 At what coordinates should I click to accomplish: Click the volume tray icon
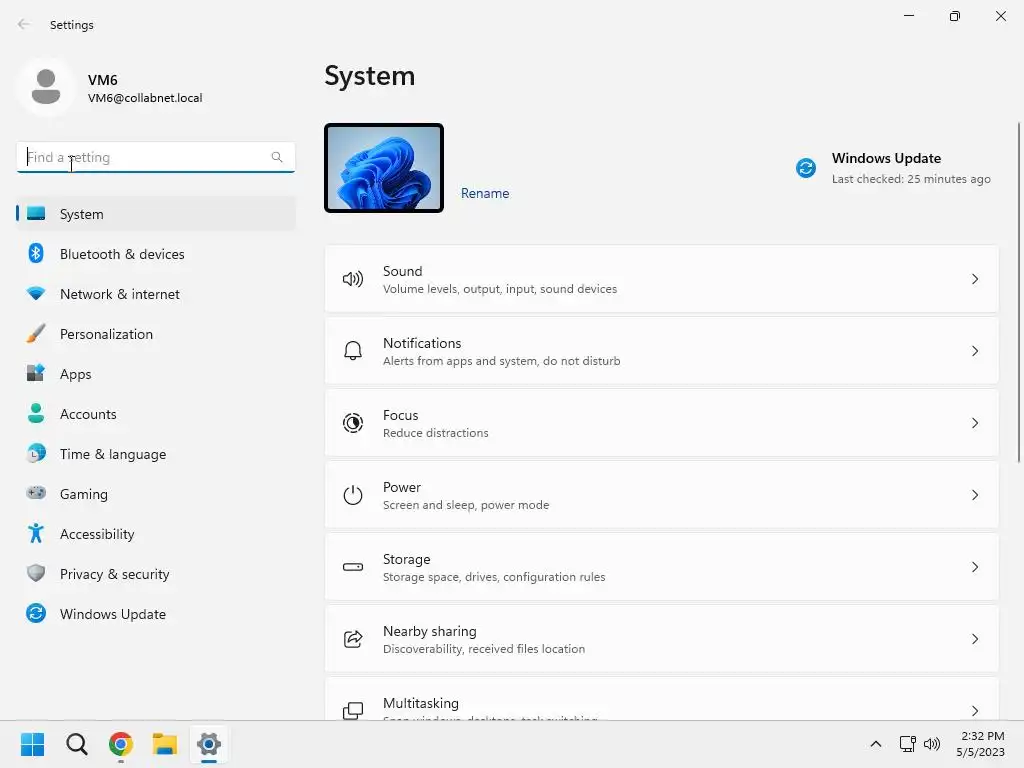(x=931, y=744)
